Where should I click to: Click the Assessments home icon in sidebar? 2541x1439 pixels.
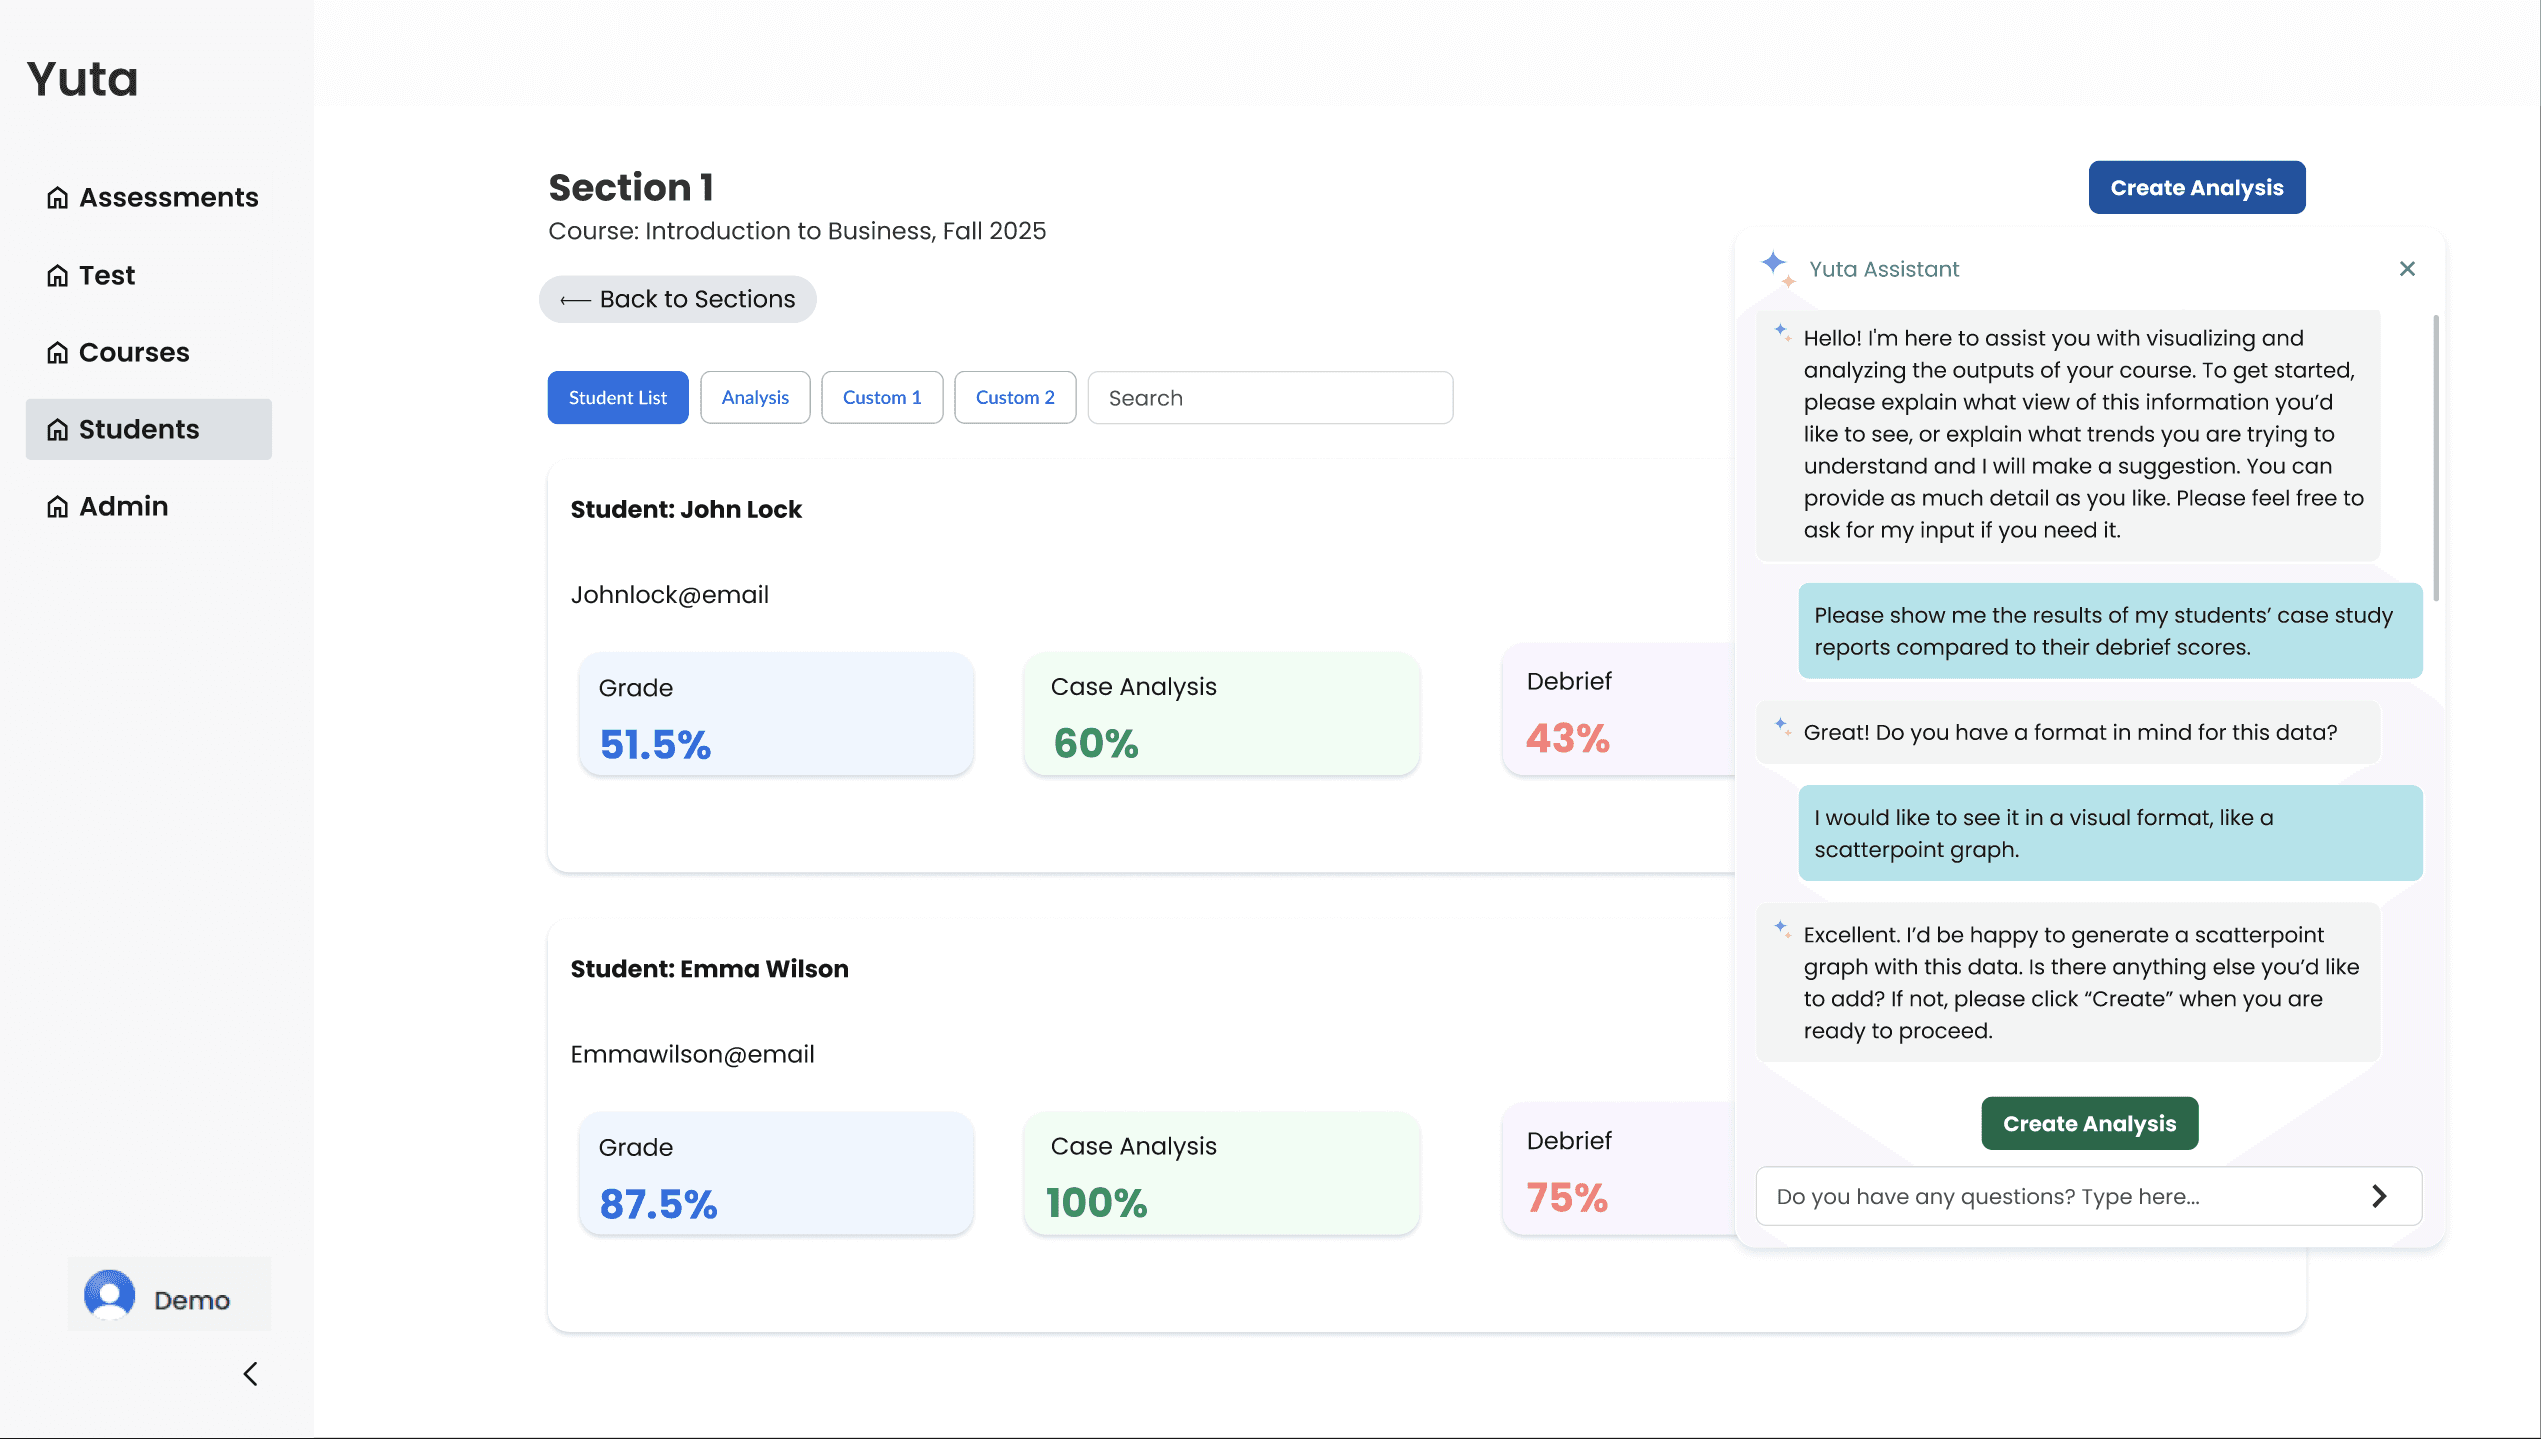pyautogui.click(x=58, y=198)
